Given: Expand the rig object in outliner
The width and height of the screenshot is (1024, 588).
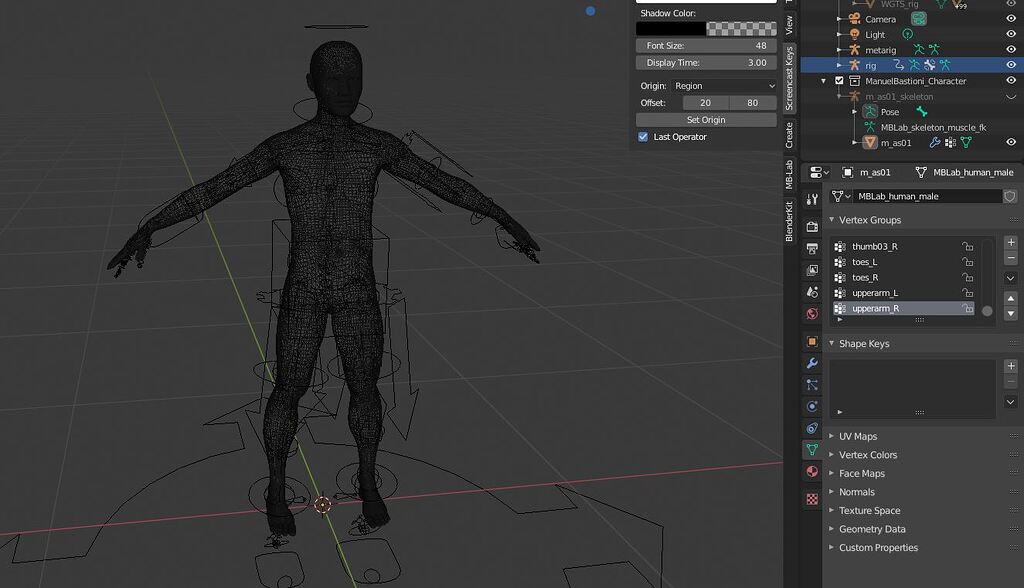Looking at the screenshot, I should click(839, 65).
